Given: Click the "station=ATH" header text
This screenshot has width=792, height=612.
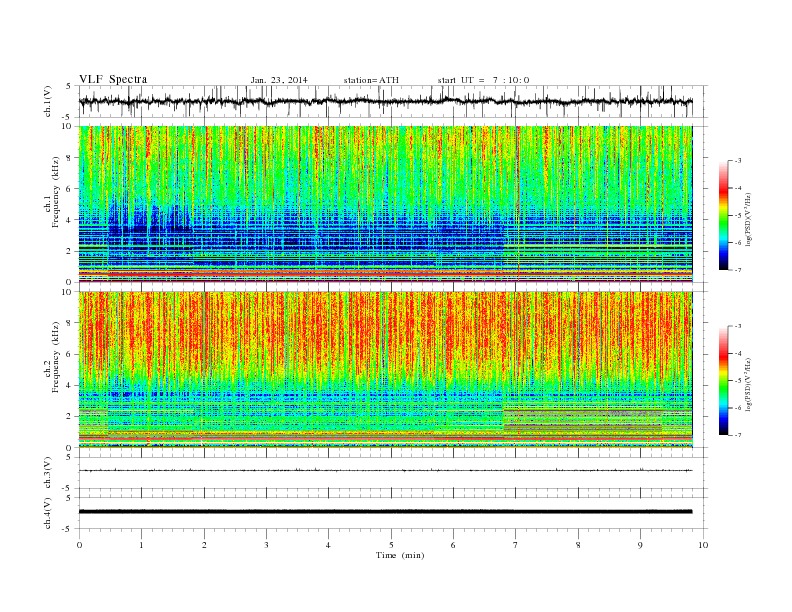Looking at the screenshot, I should point(371,80).
